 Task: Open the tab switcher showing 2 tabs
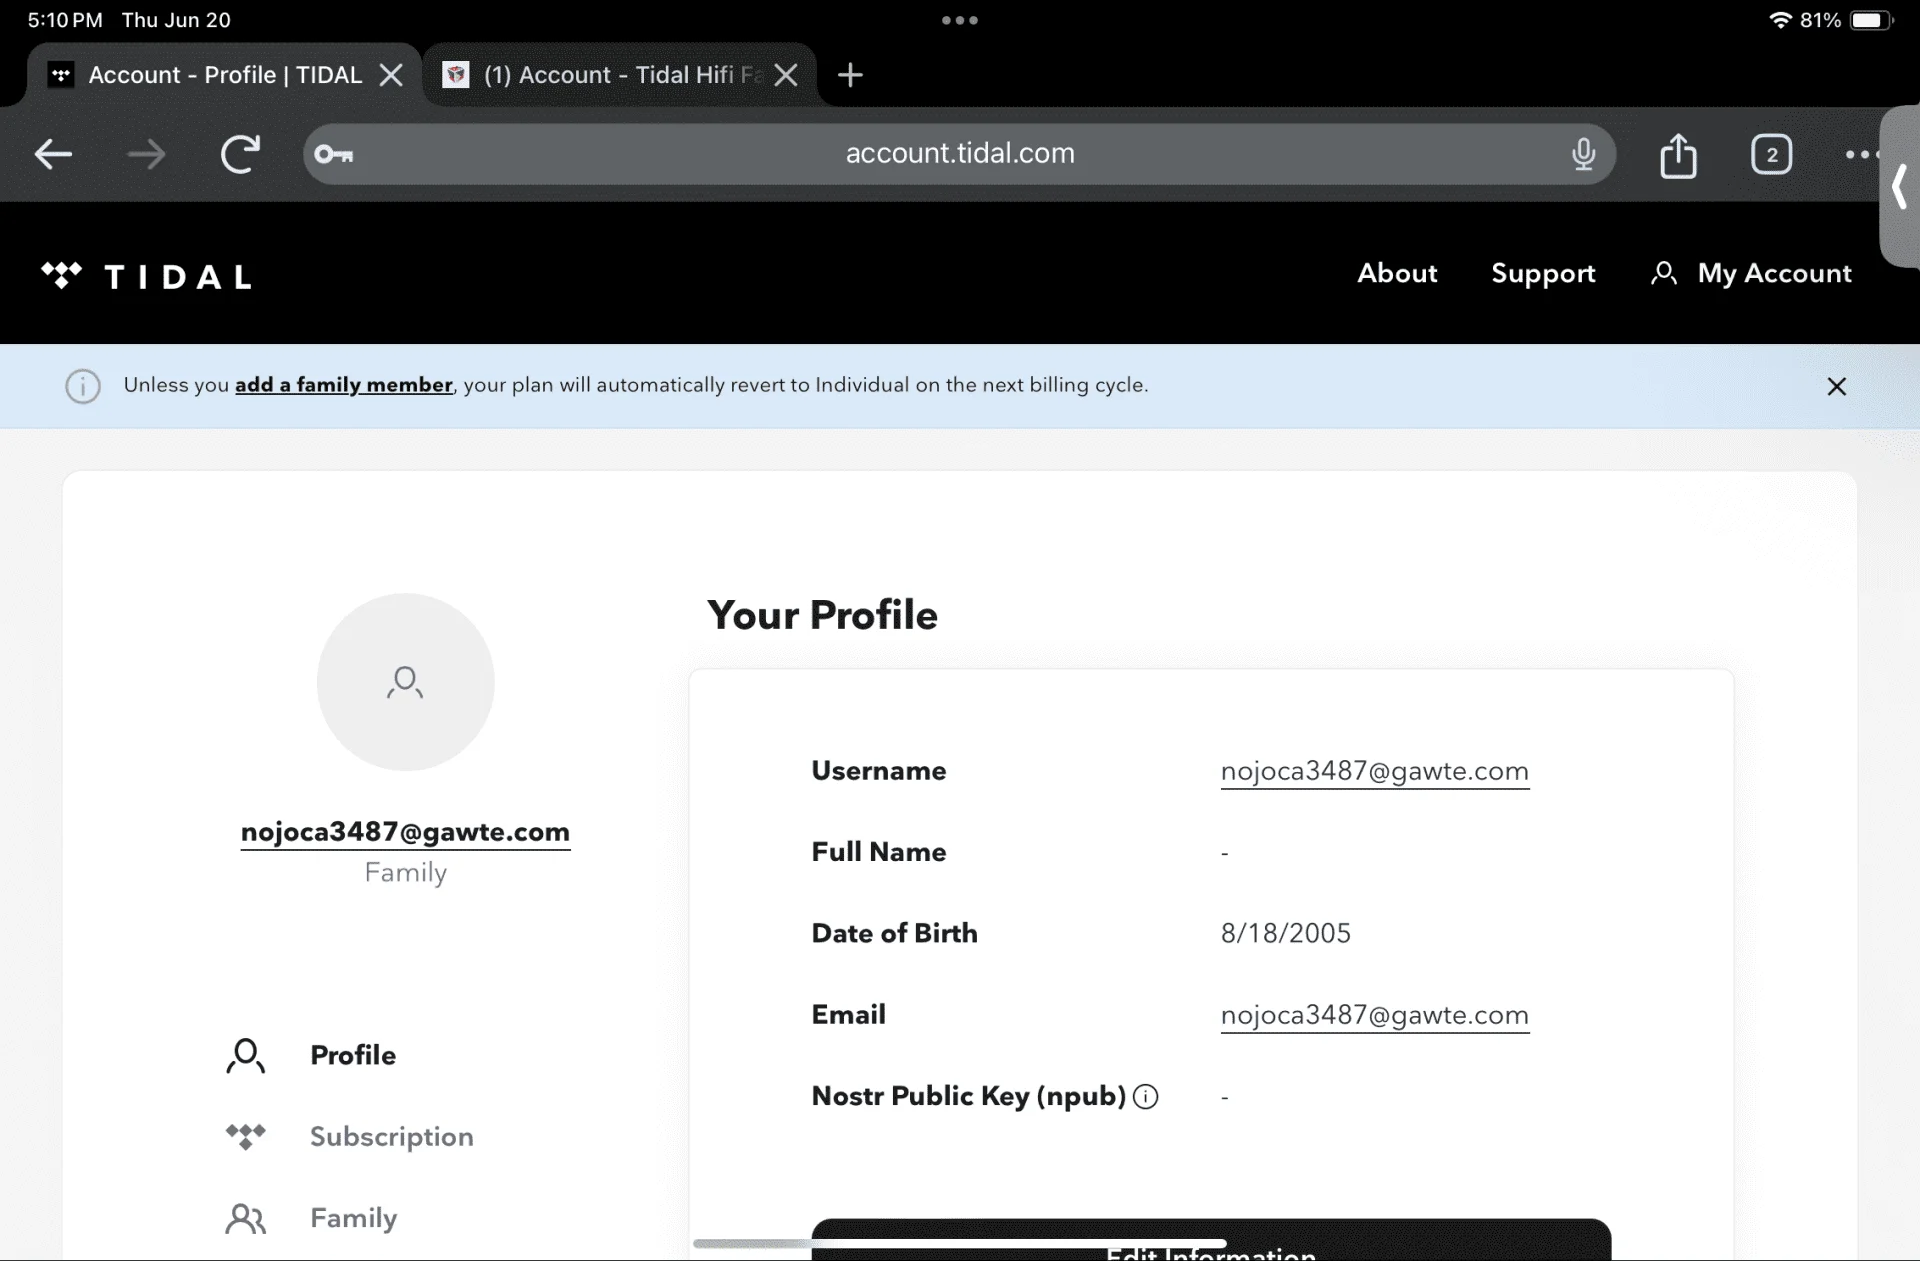point(1771,154)
